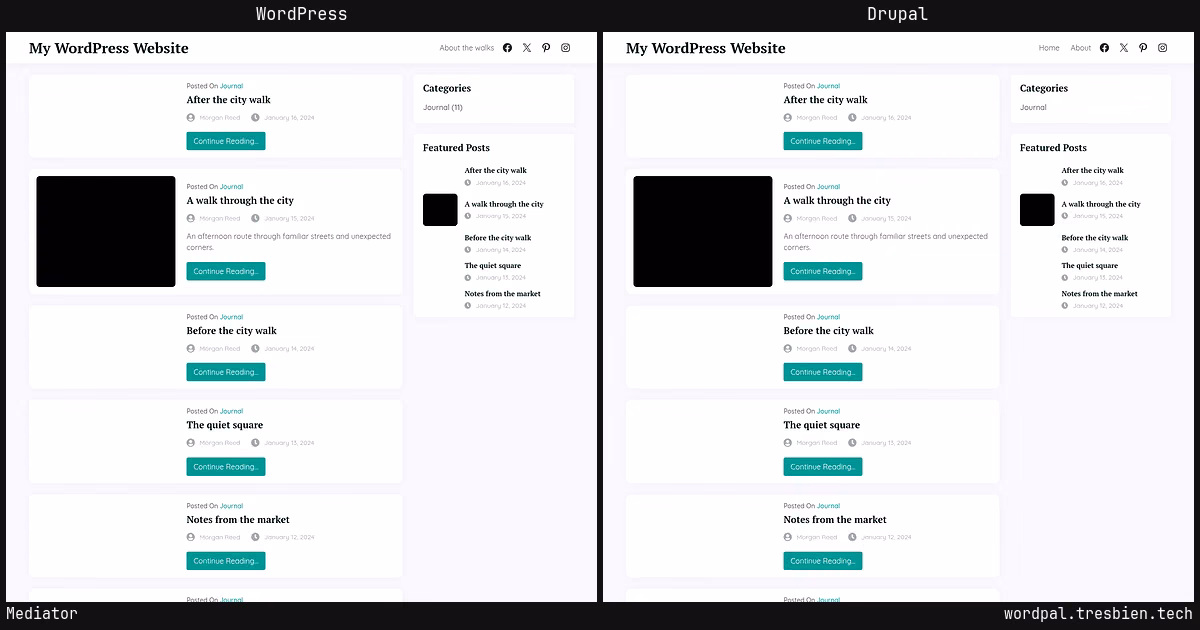Open post title 'After the city walk' in WordPress list
This screenshot has height=630, width=1200.
click(x=229, y=100)
